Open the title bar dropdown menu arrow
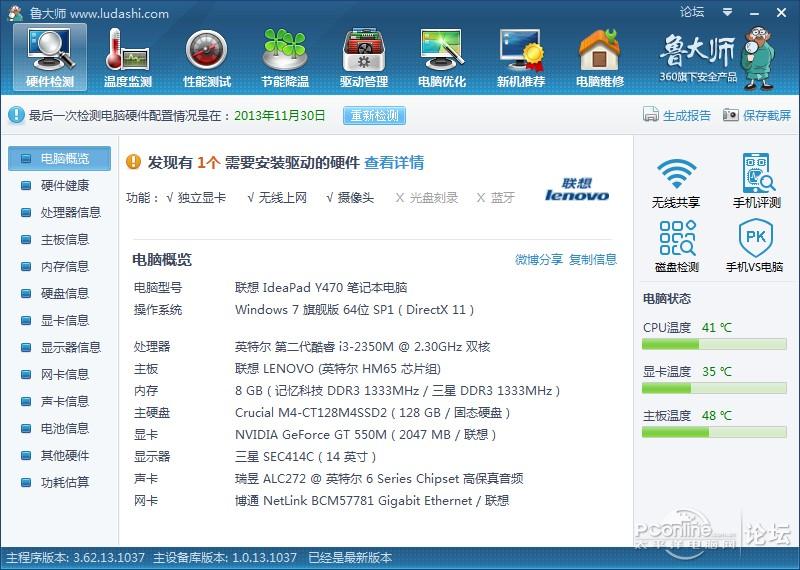Image resolution: width=800 pixels, height=570 pixels. (728, 12)
